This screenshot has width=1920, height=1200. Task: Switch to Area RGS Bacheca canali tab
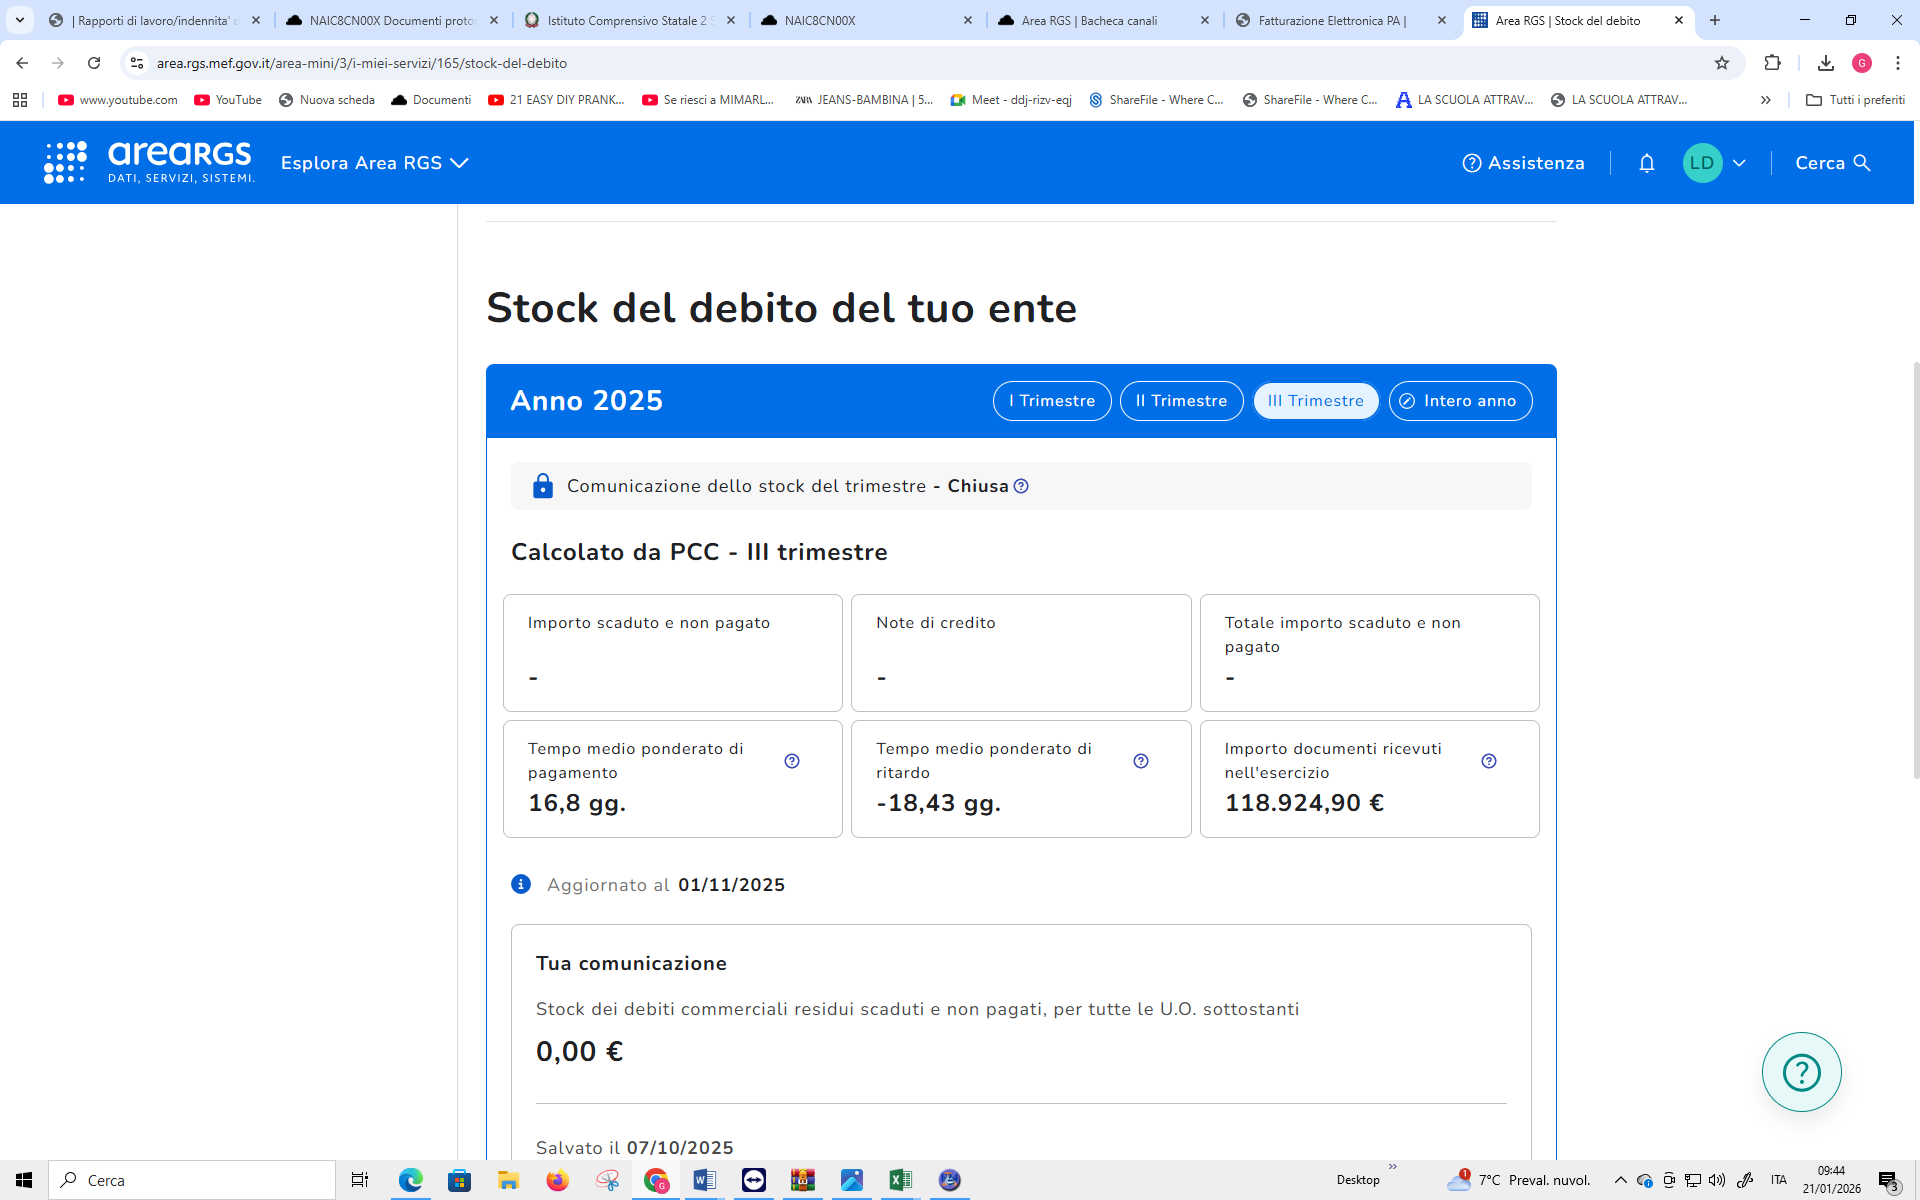point(1089,20)
